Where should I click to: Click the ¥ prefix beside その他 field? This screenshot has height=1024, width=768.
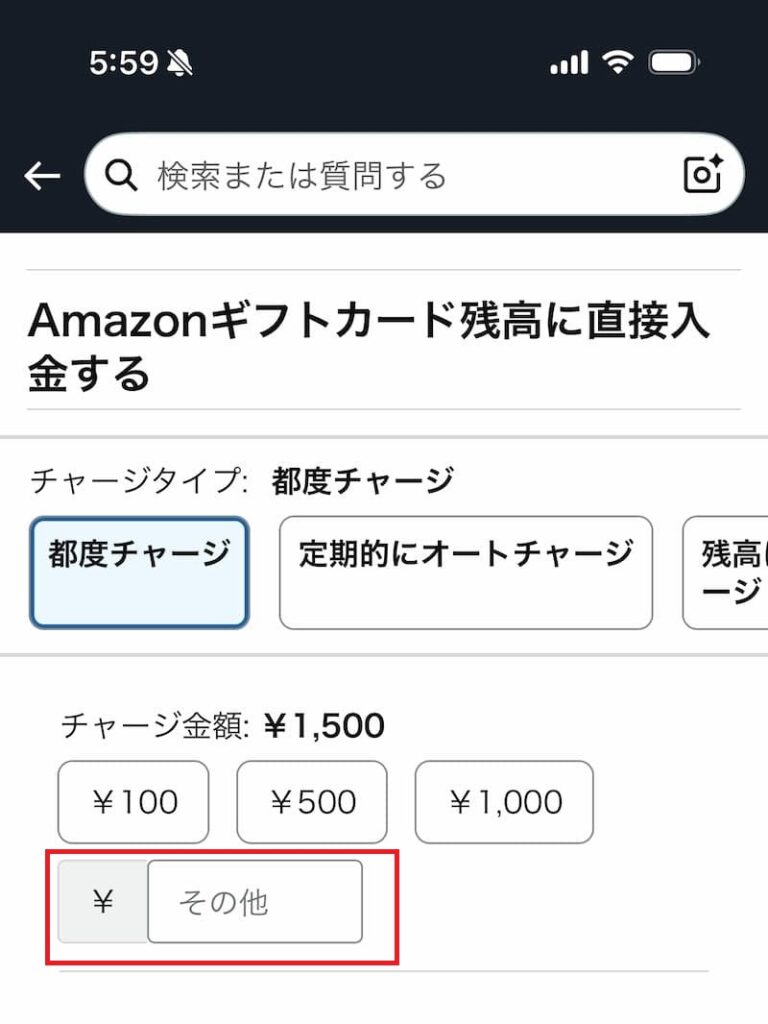pyautogui.click(x=103, y=902)
